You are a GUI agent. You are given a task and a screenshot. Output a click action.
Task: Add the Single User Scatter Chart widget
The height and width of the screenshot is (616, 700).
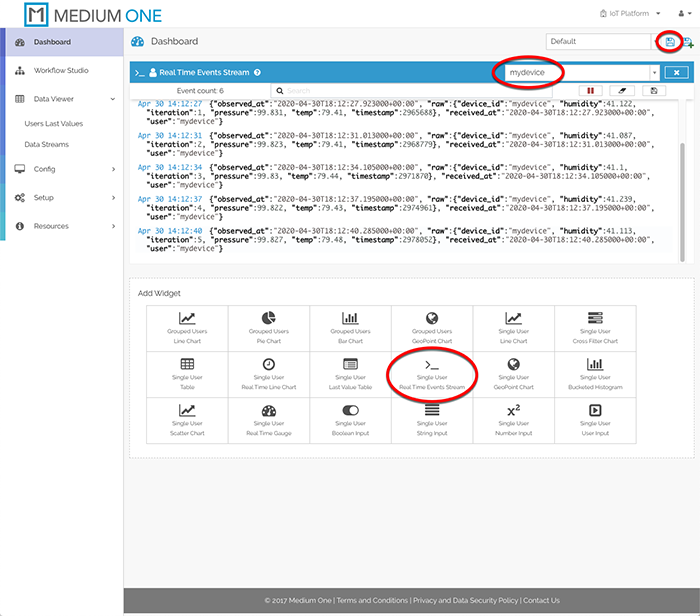coord(187,418)
